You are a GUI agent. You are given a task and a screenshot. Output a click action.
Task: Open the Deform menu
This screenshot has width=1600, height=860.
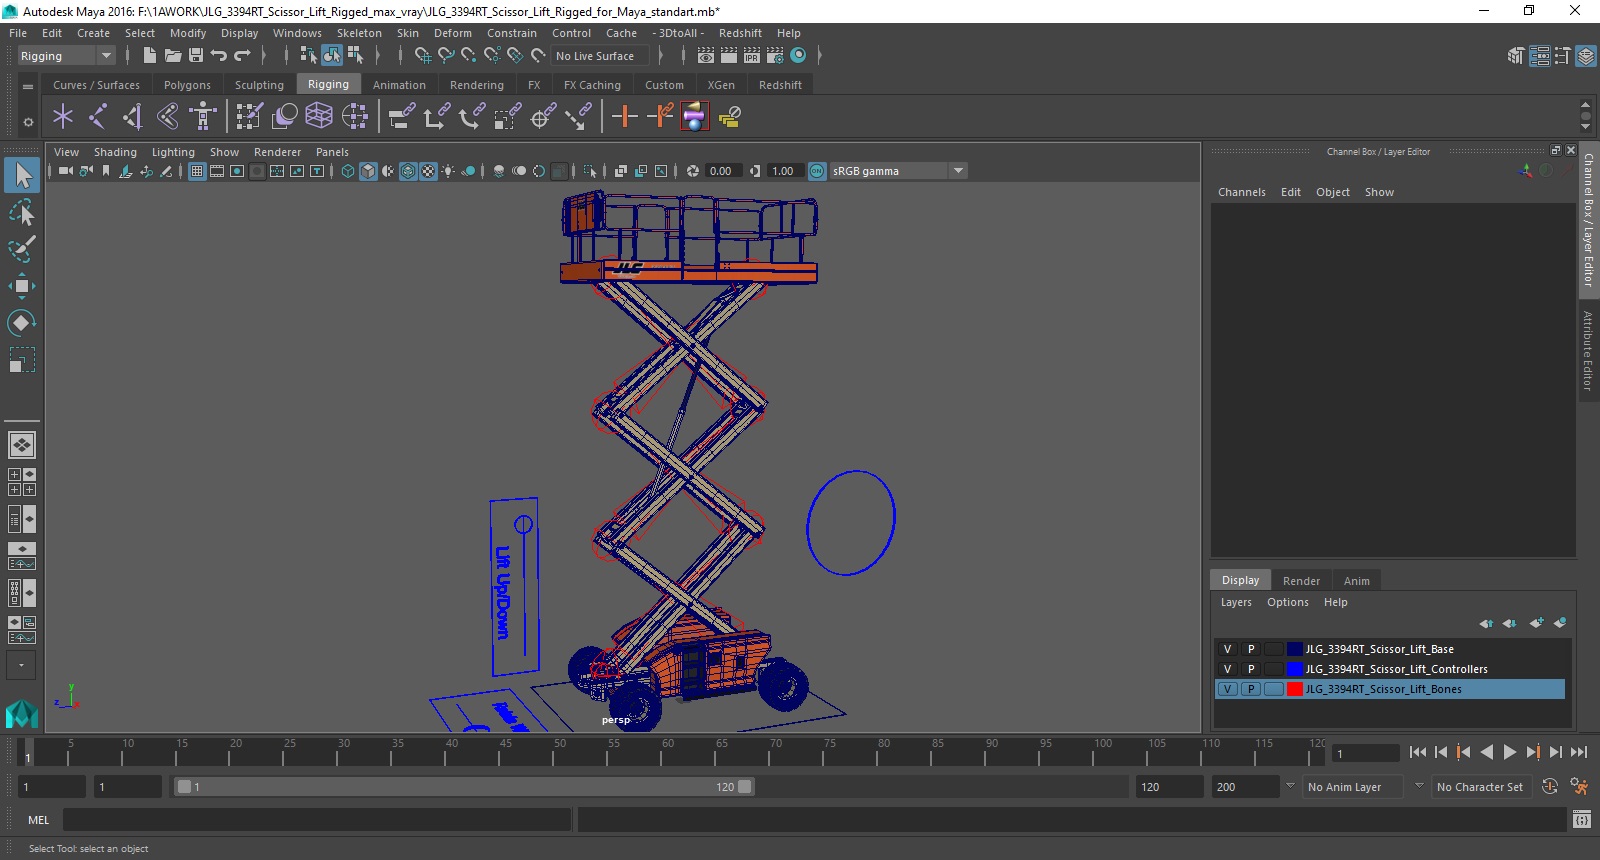pos(452,33)
